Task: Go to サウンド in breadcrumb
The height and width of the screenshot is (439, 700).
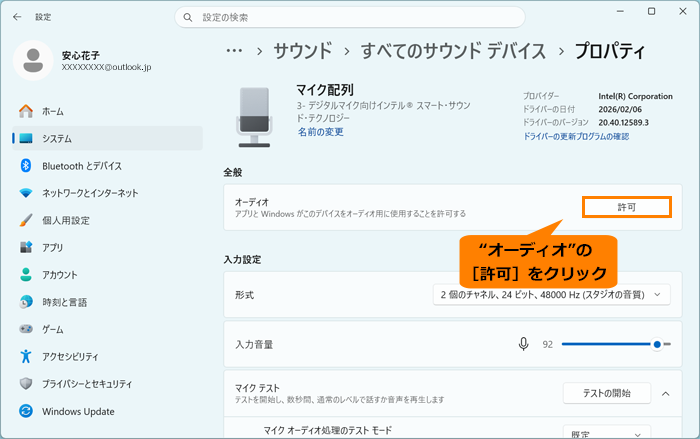Action: 303,51
